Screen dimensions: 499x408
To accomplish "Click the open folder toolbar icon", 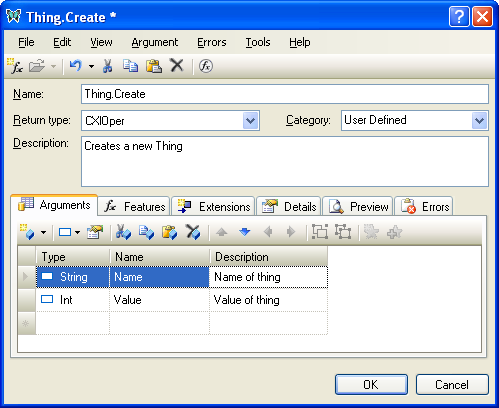I will click(x=37, y=66).
